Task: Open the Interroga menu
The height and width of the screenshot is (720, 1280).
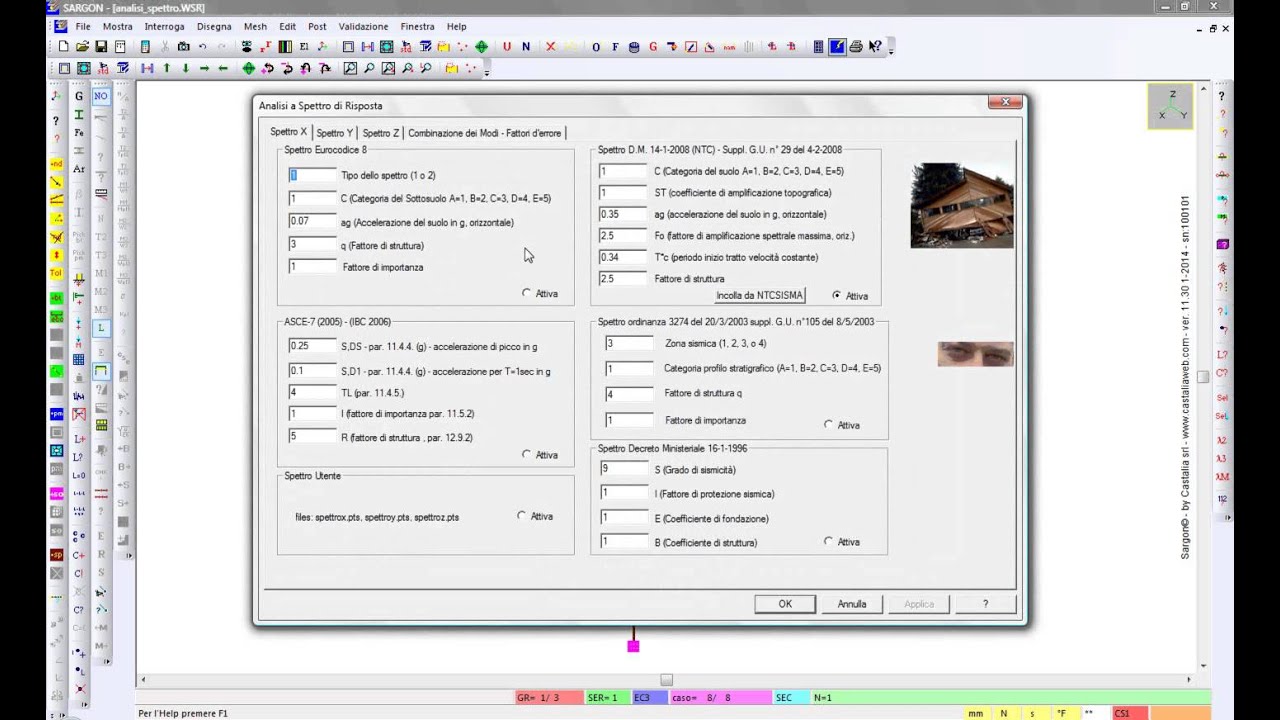Action: pos(164,27)
